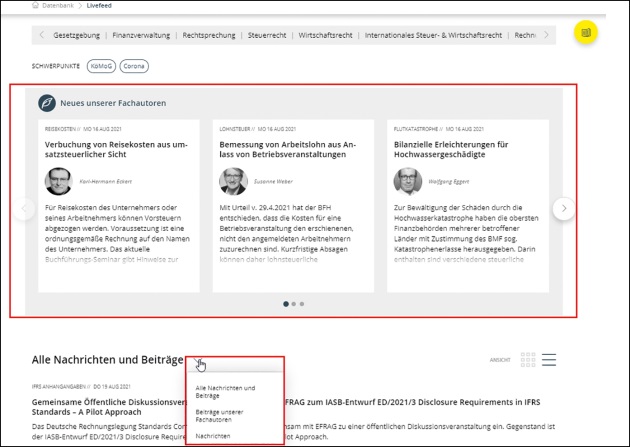The image size is (630, 447).
Task: Toggle the KöMoG focus filter
Action: click(101, 66)
